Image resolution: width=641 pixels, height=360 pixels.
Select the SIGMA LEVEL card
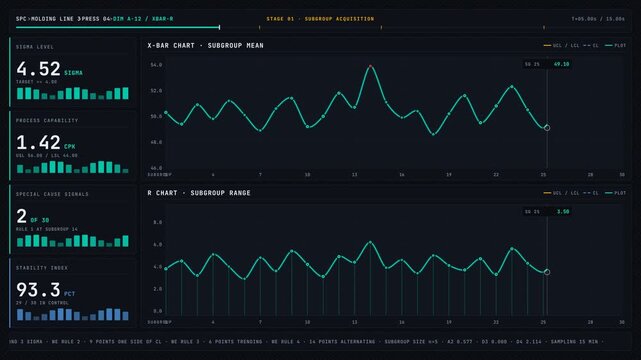pyautogui.click(x=73, y=72)
